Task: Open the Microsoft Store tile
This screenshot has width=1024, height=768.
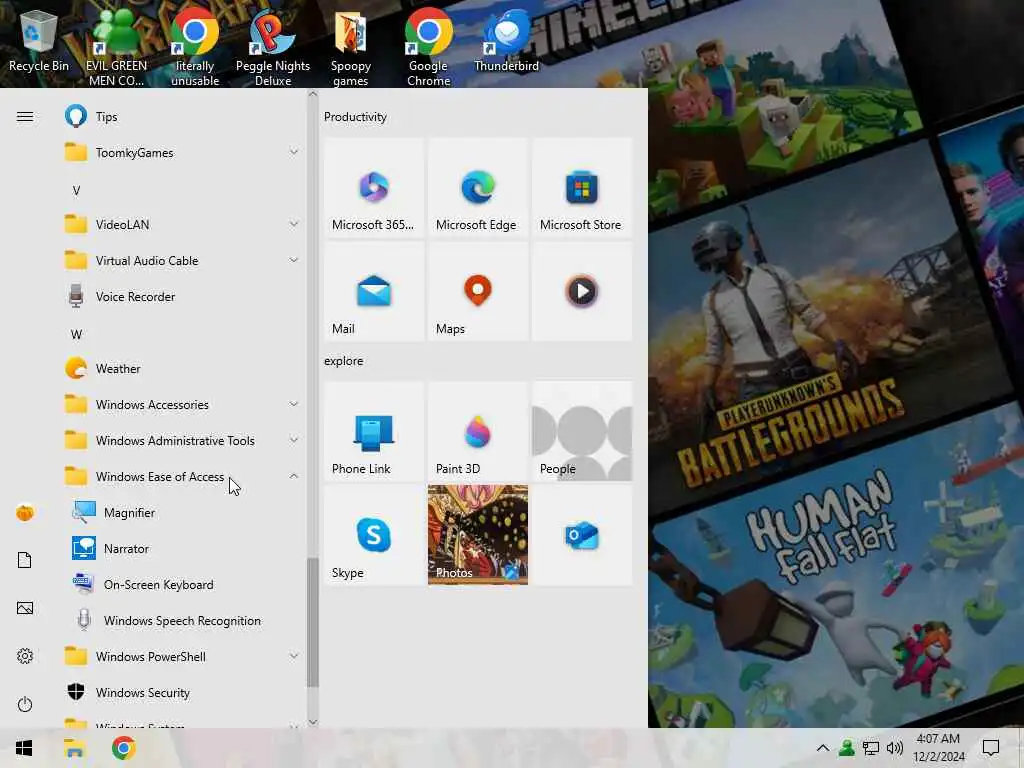Action: (581, 188)
